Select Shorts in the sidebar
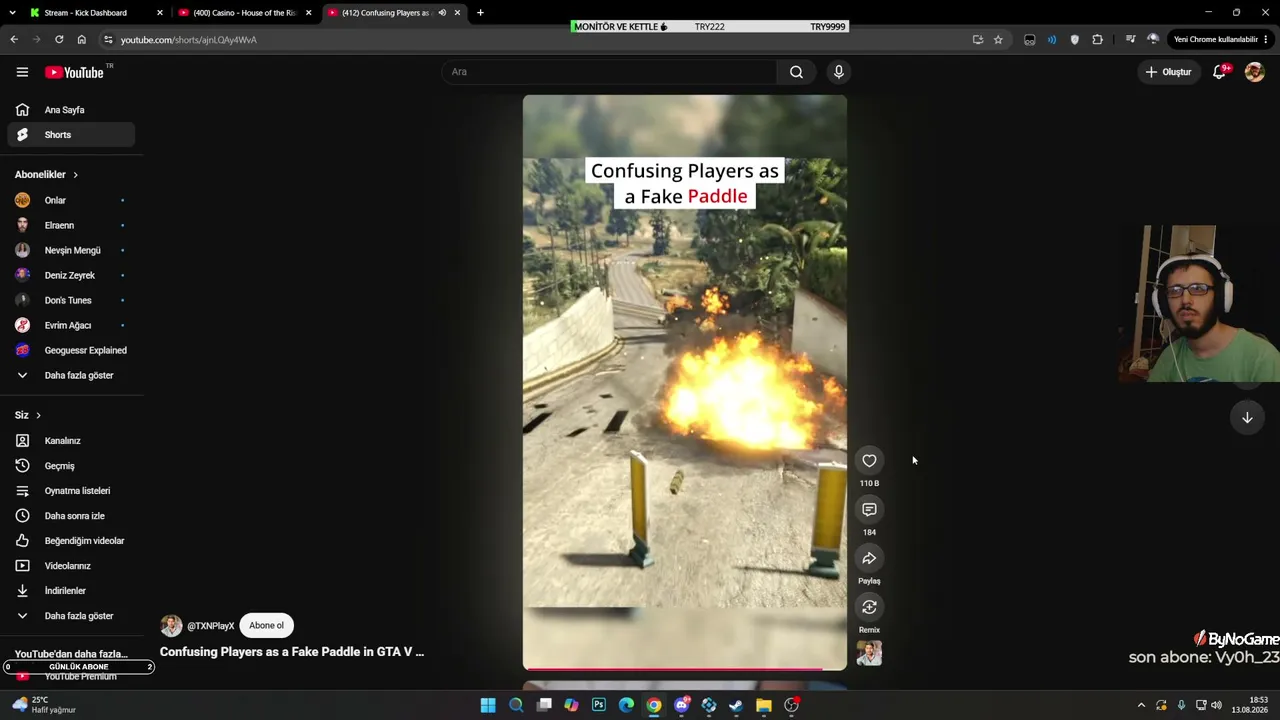The height and width of the screenshot is (720, 1280). [x=70, y=135]
